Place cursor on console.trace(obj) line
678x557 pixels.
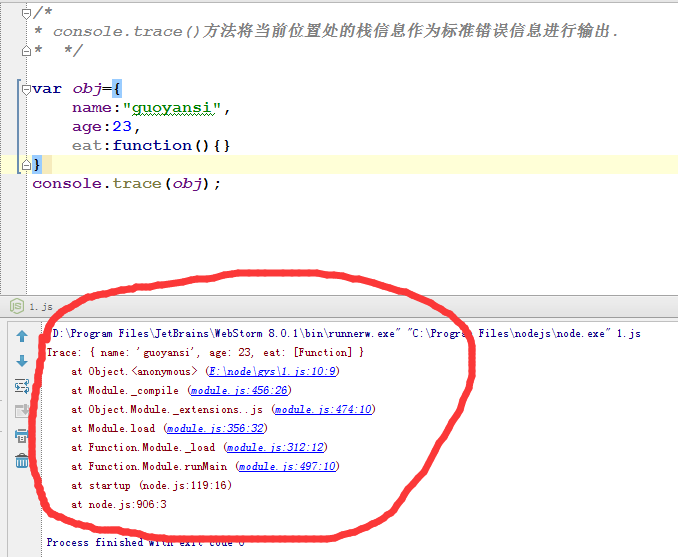pos(126,184)
